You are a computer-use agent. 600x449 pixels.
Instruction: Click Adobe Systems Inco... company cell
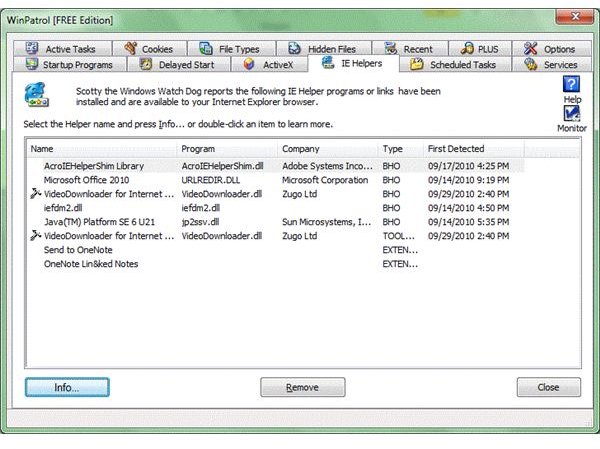(x=327, y=166)
